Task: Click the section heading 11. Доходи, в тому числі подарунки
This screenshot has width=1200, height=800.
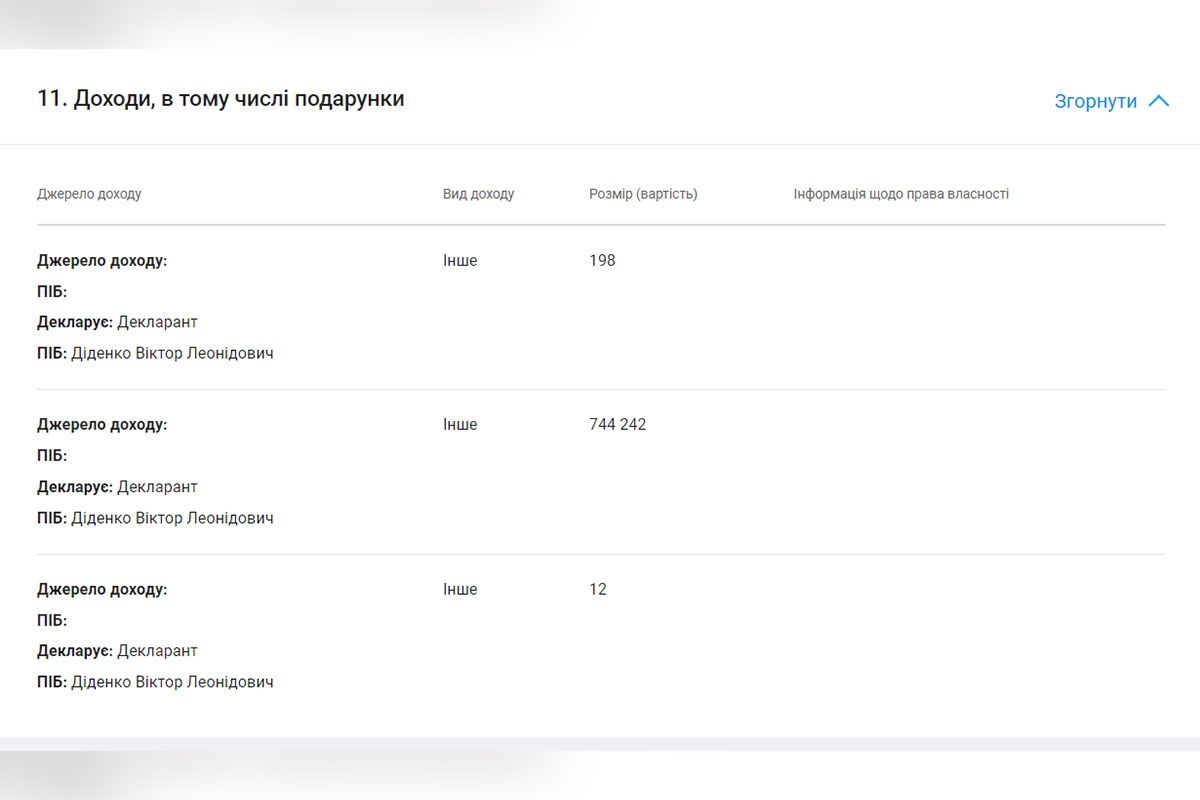Action: pos(220,99)
